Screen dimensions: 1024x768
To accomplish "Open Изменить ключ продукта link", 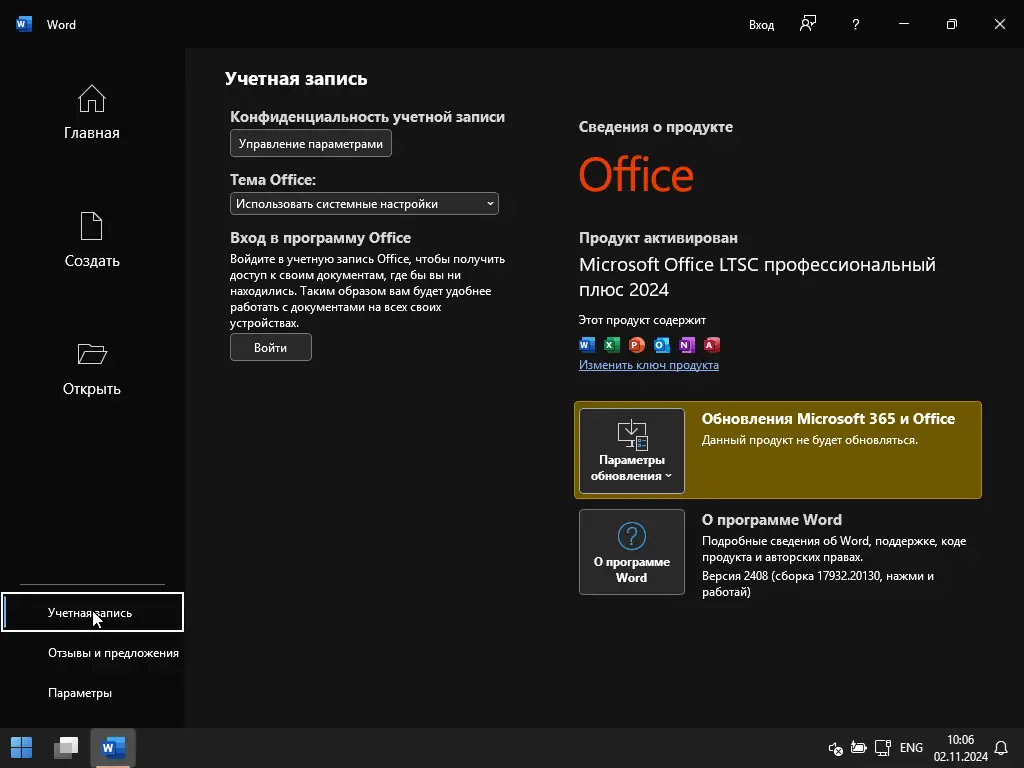I will [649, 366].
